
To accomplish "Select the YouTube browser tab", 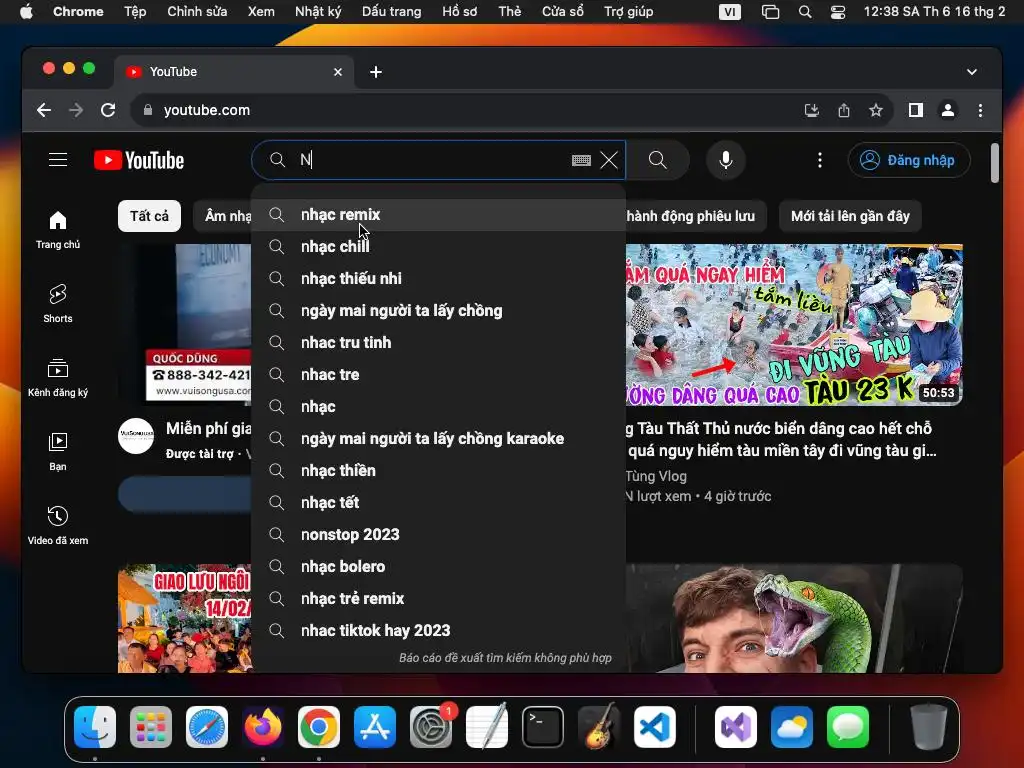I will click(x=234, y=72).
